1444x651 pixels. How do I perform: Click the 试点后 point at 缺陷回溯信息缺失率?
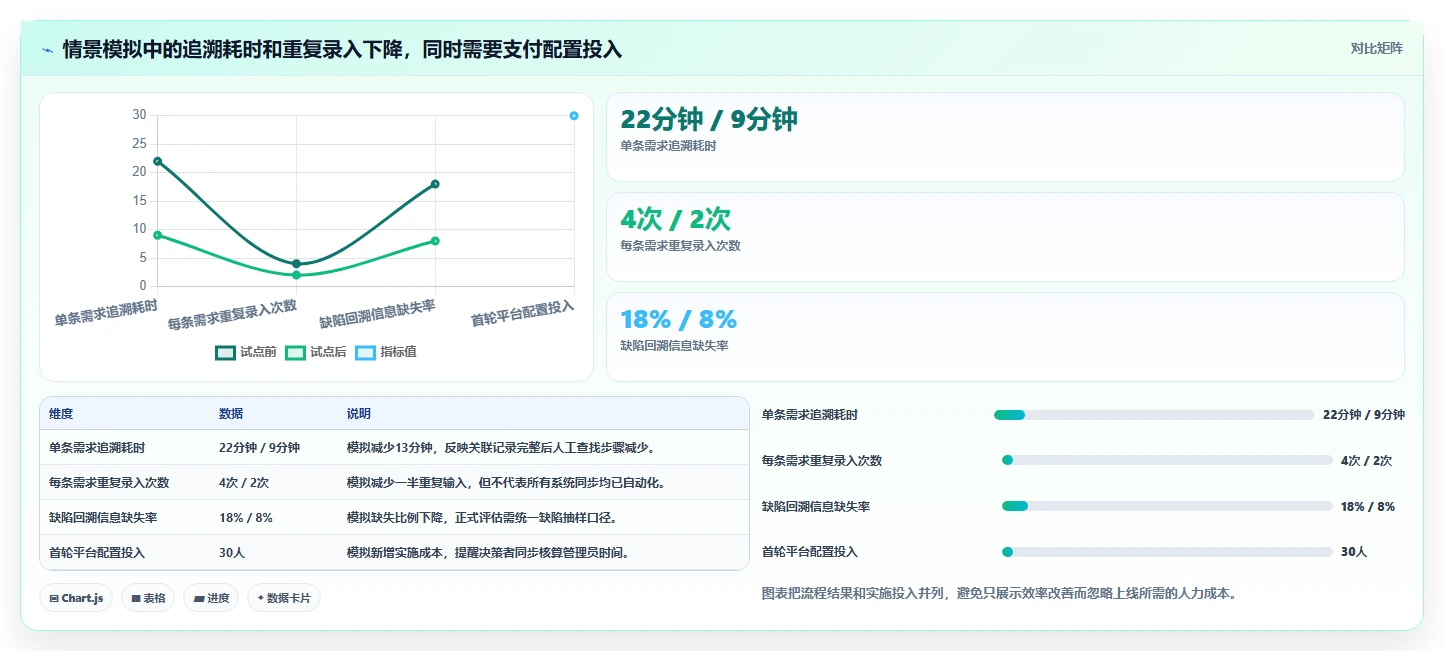435,241
